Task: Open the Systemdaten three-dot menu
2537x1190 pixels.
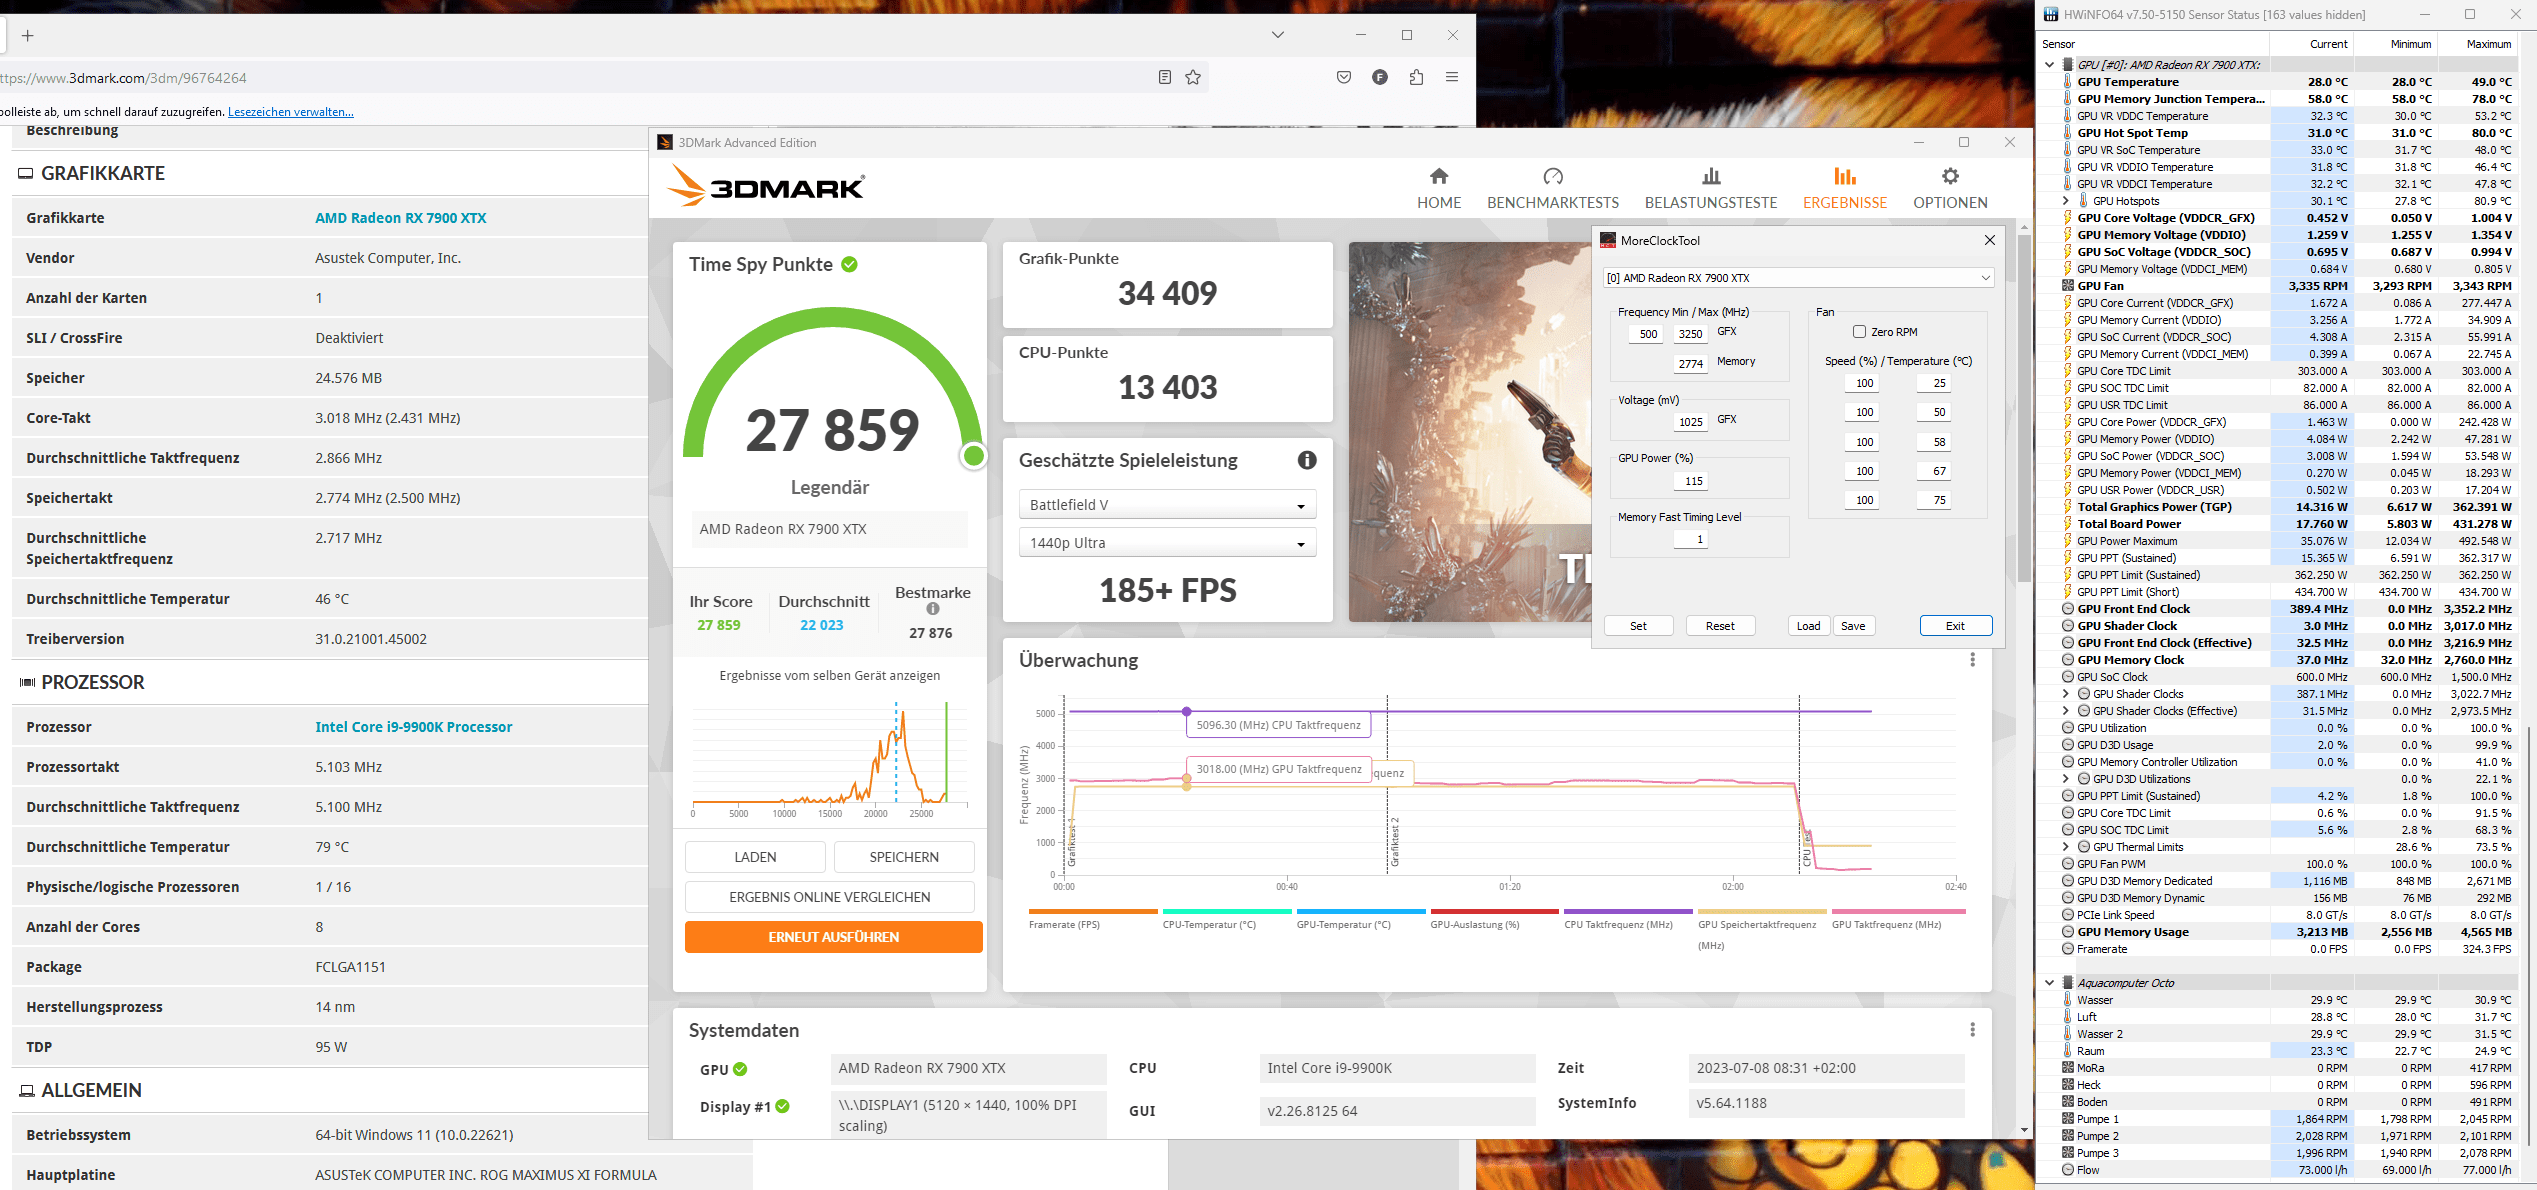Action: pos(1972,1030)
